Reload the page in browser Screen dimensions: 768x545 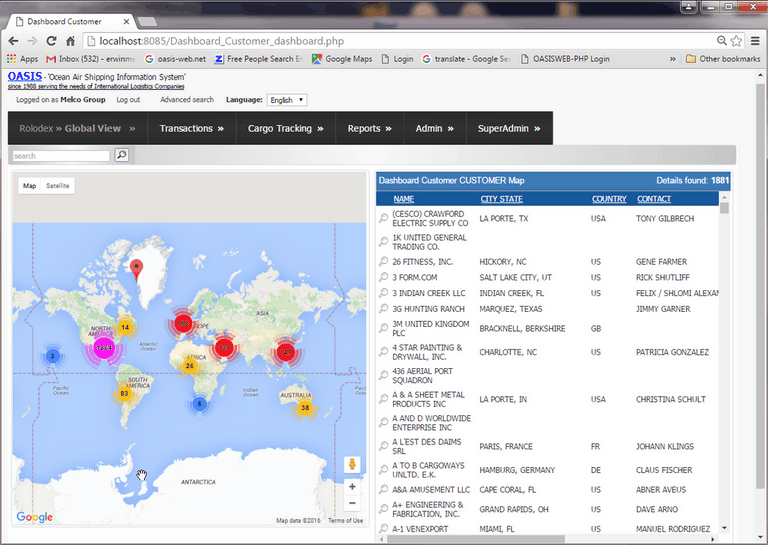click(x=51, y=41)
